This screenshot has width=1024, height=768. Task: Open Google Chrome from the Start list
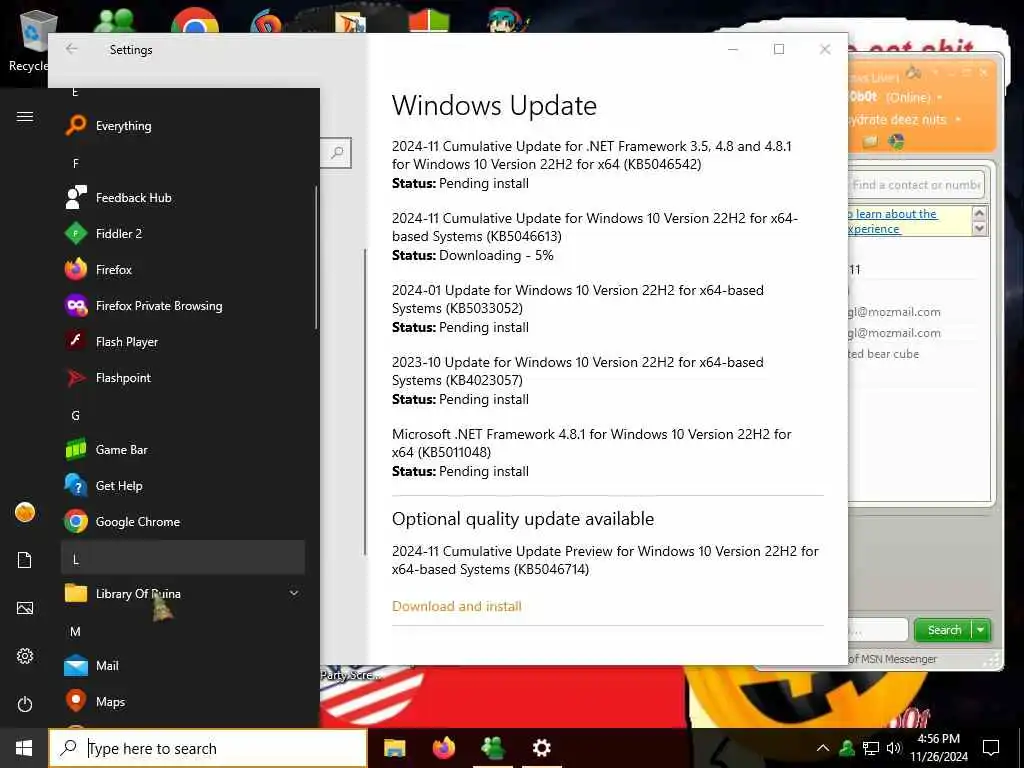tap(183, 521)
